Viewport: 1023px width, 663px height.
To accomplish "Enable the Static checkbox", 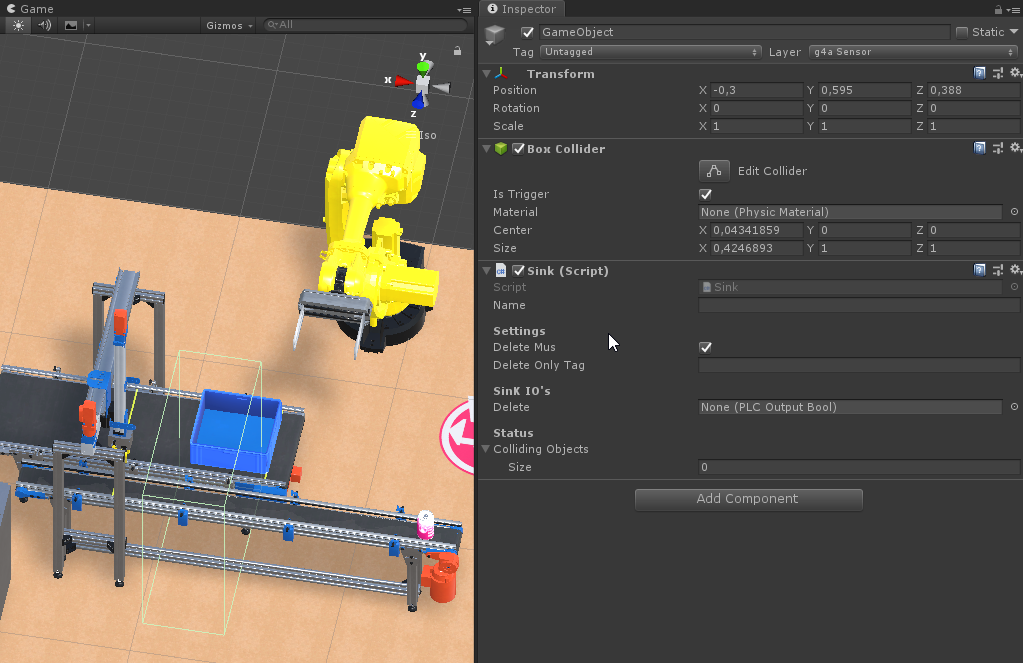I will [962, 32].
